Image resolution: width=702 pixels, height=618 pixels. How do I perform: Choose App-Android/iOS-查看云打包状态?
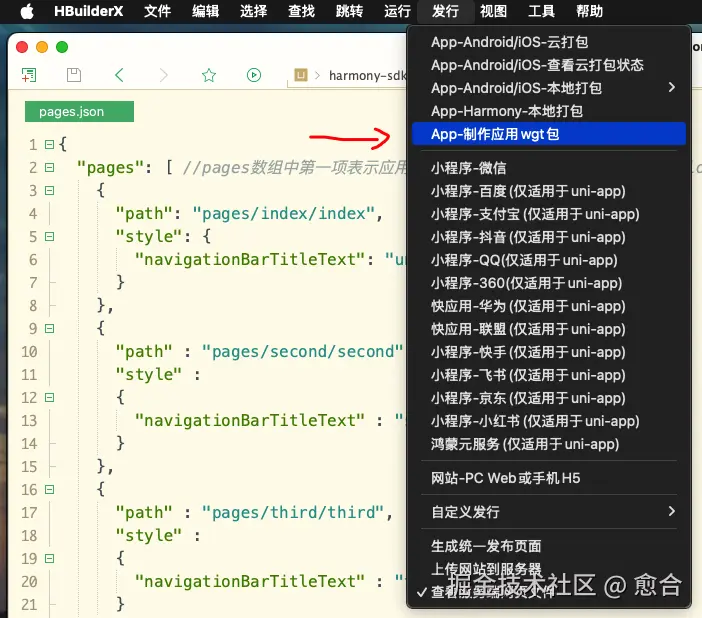coord(549,65)
